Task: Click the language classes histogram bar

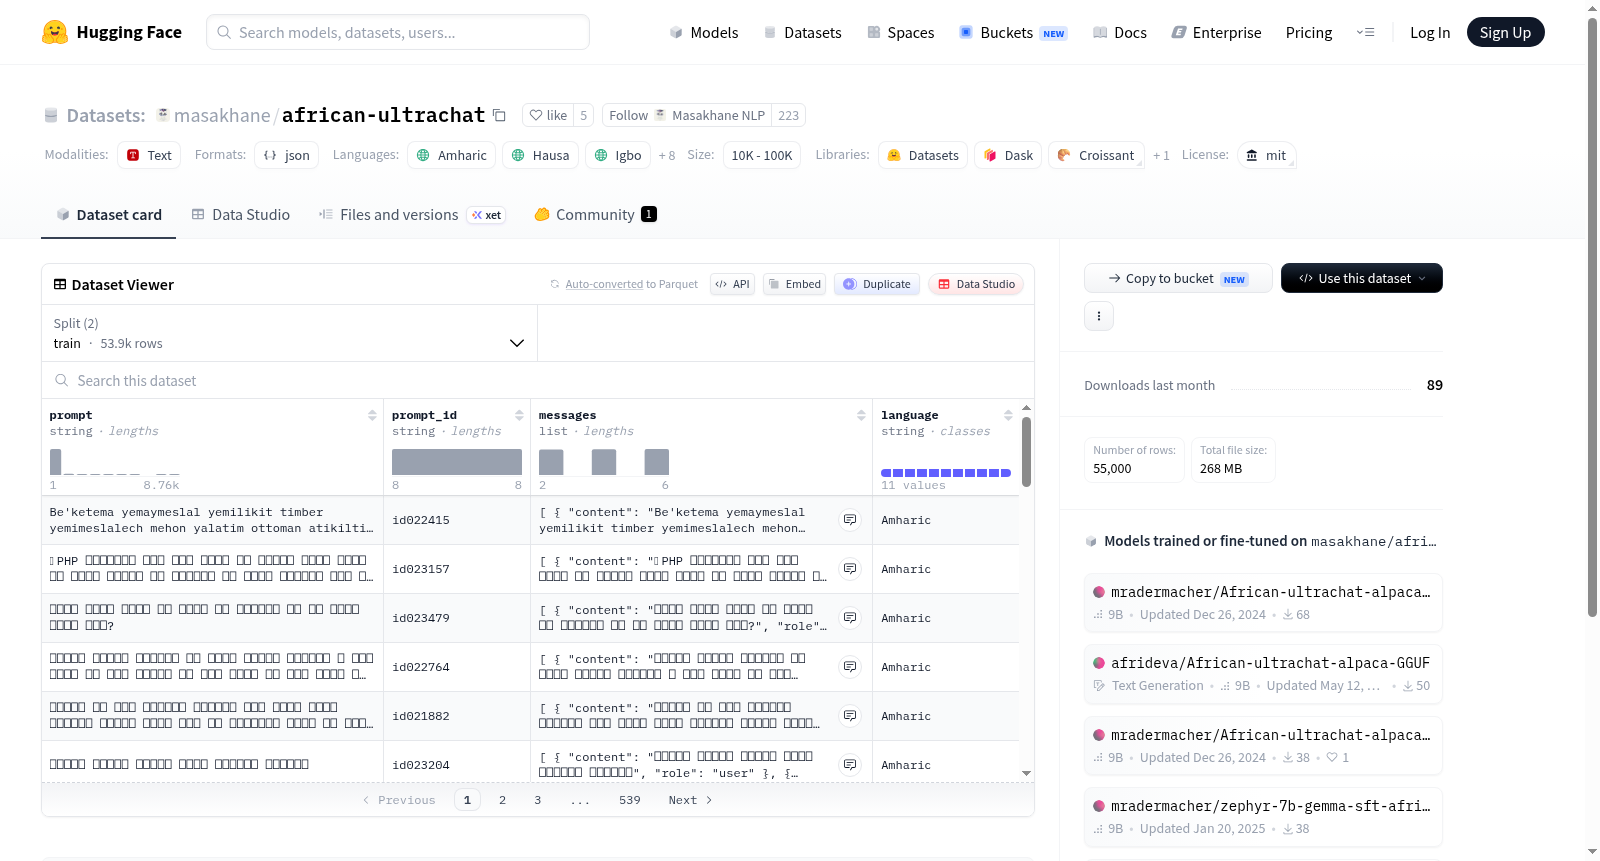Action: [x=946, y=473]
